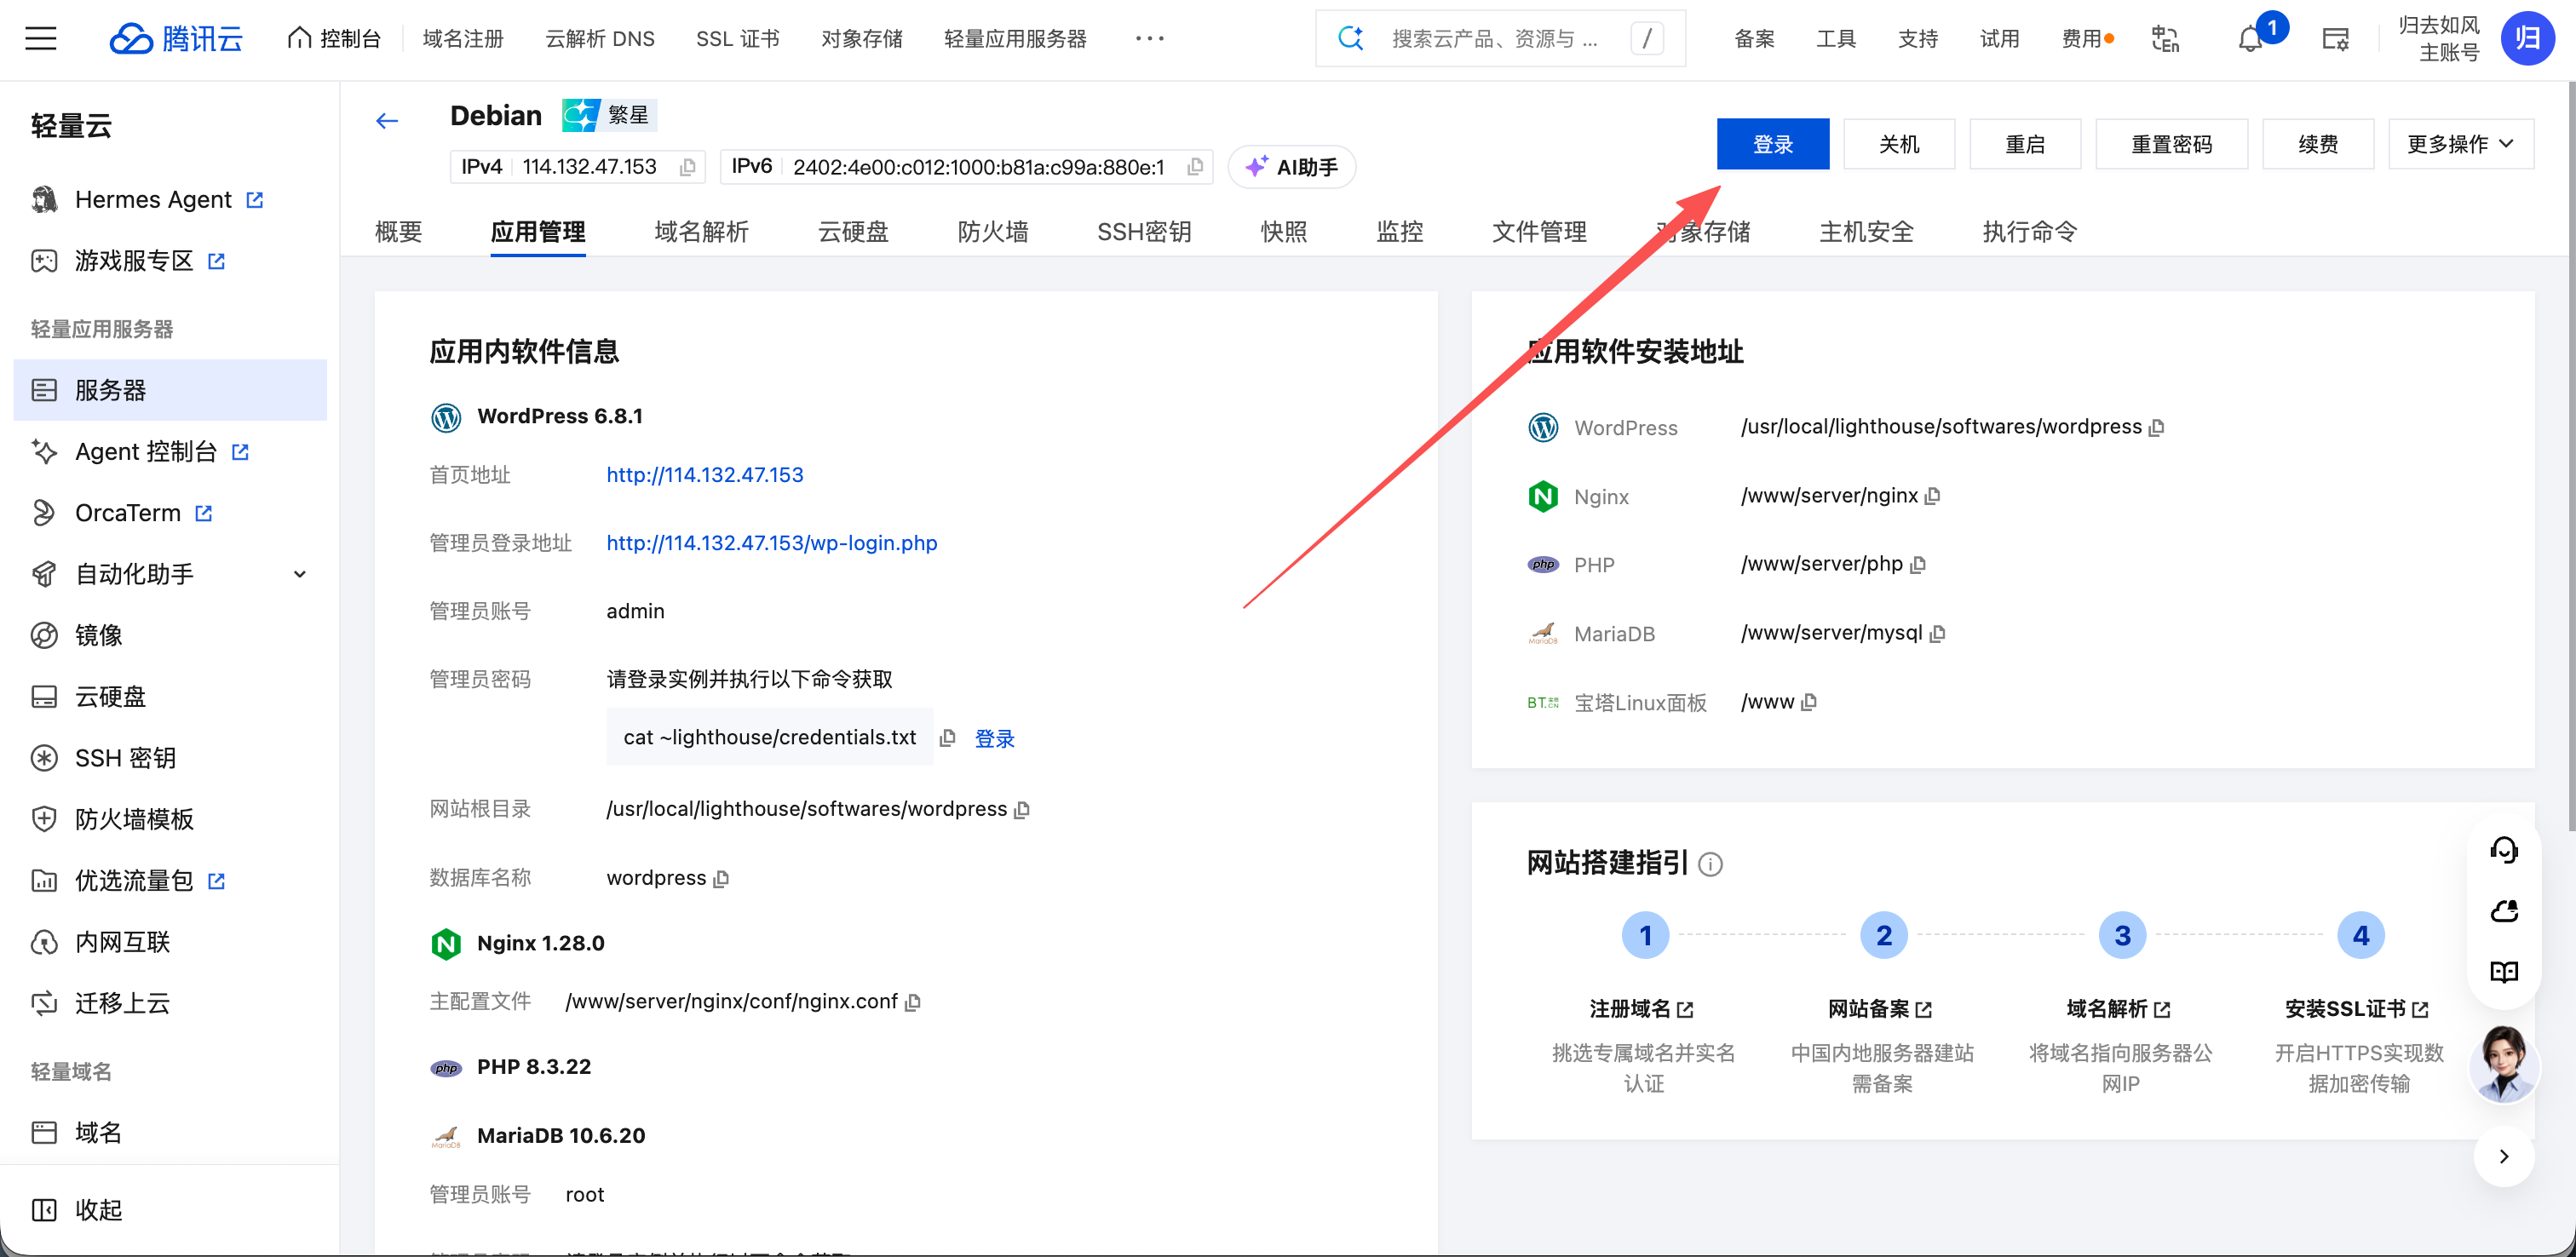Open the hamburger navigation menu

coord(41,39)
